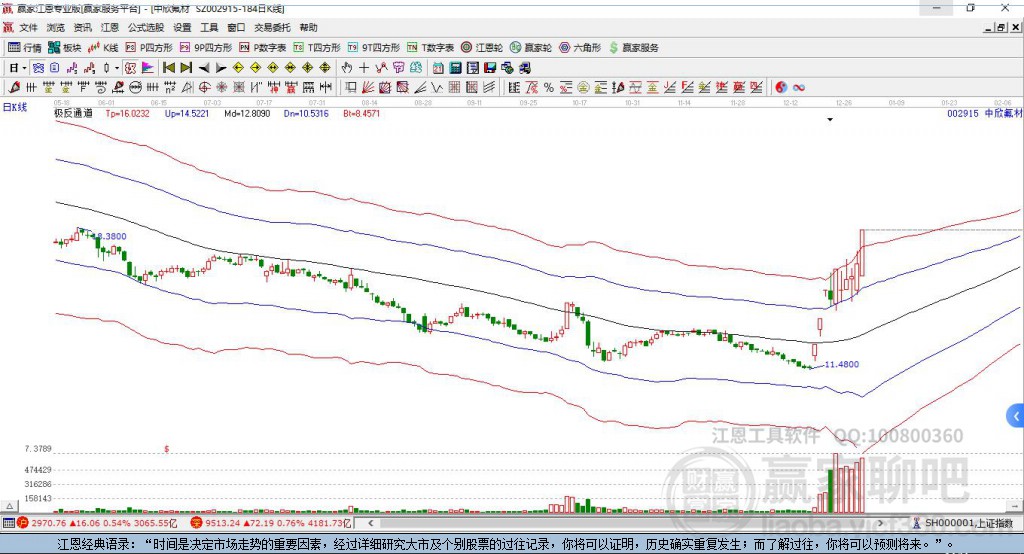Screen dimensions: 1024x554
Task: Switch to the K线 candlestick view
Action: (x=103, y=48)
